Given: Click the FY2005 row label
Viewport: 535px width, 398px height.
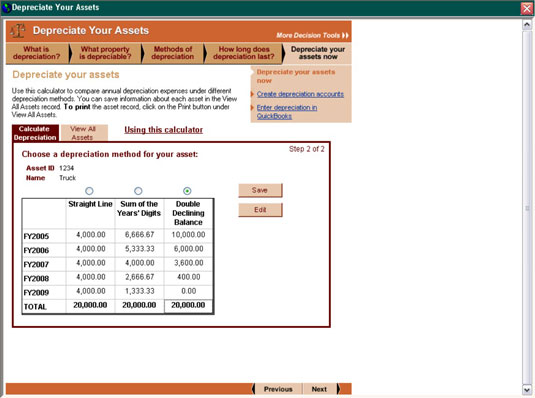Looking at the screenshot, I should pos(36,236).
